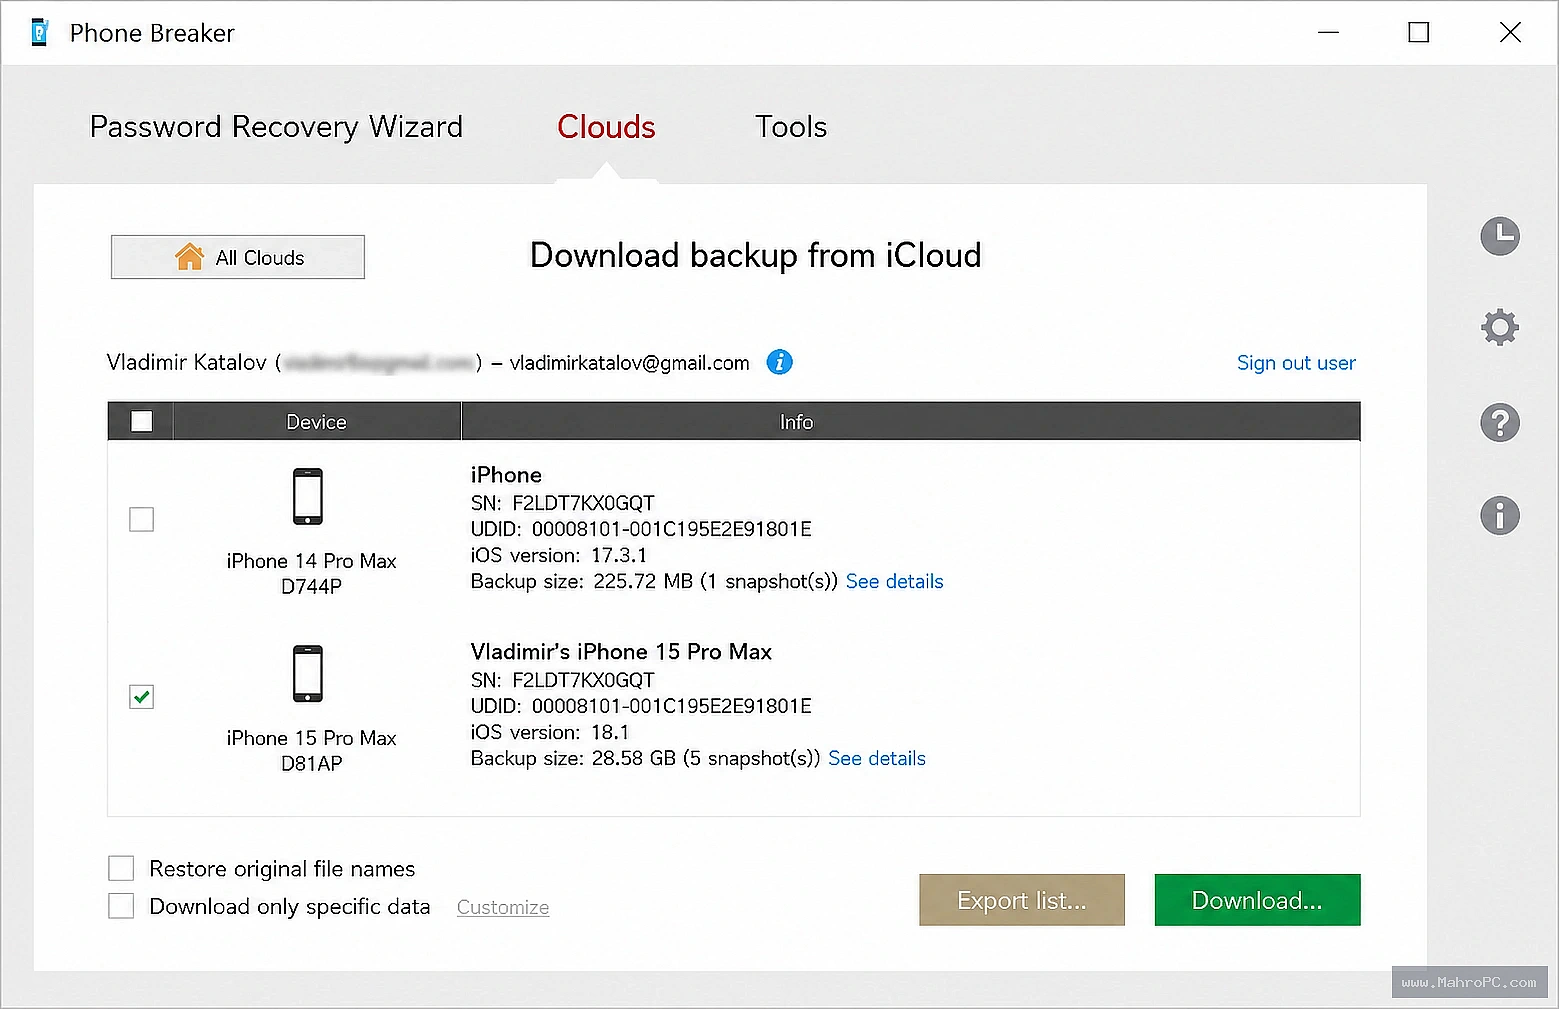Click blue account info icon beside email
Image resolution: width=1559 pixels, height=1009 pixels.
click(x=779, y=362)
